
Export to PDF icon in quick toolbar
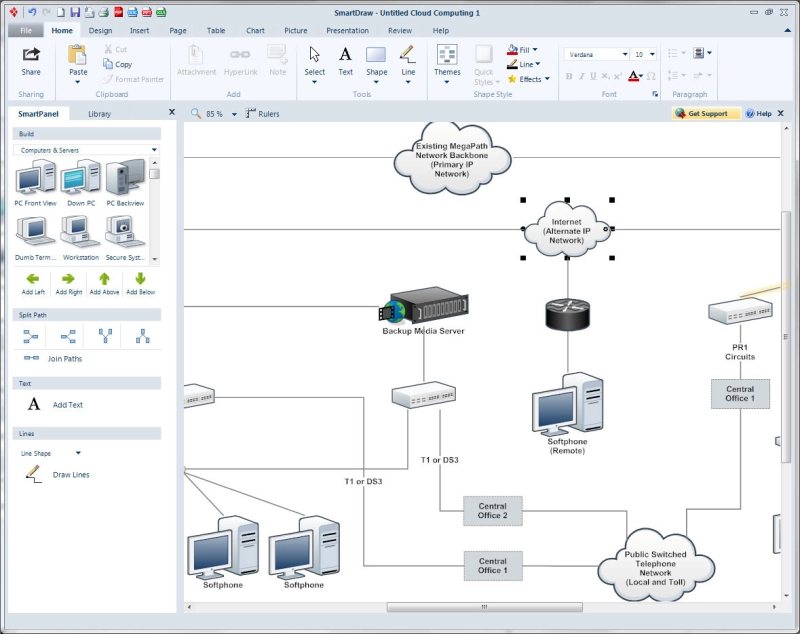(x=118, y=12)
